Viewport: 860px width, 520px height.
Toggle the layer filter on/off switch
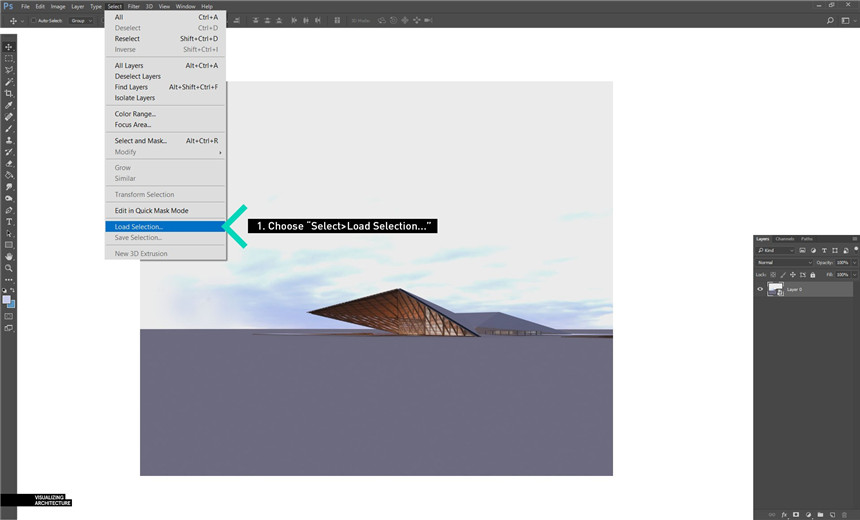coord(854,250)
